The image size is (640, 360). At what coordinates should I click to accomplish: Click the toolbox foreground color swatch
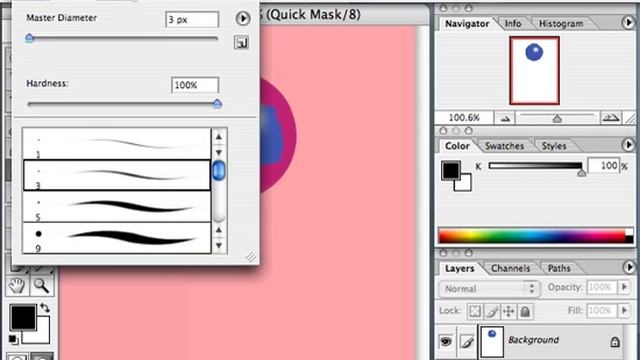(x=23, y=318)
